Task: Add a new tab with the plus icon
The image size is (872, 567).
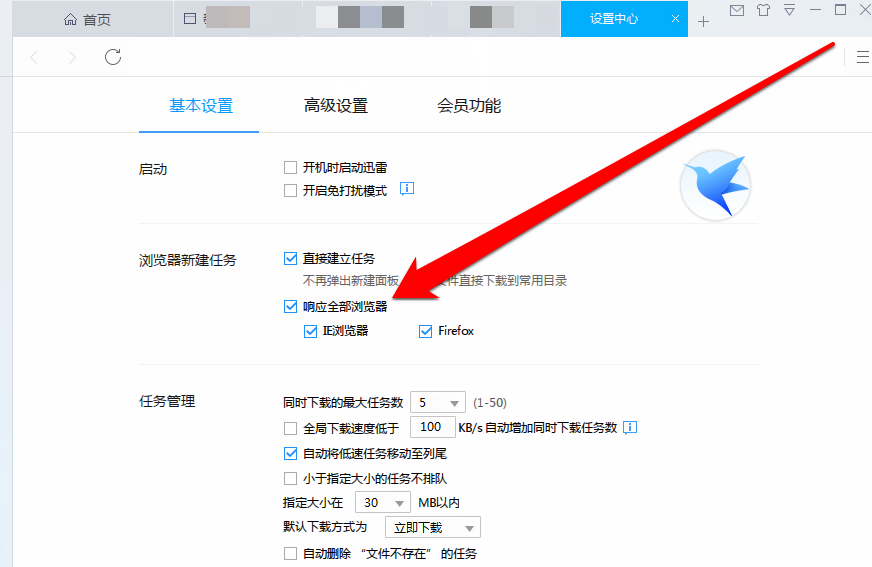Action: 703,22
